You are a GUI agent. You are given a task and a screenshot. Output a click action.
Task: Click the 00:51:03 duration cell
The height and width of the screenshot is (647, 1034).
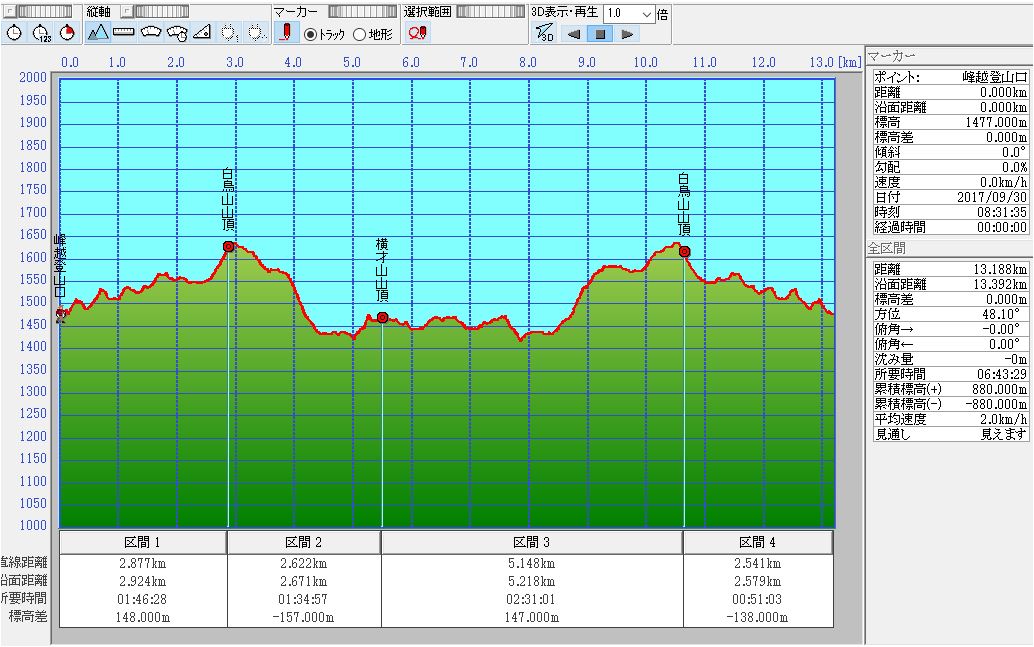click(757, 600)
